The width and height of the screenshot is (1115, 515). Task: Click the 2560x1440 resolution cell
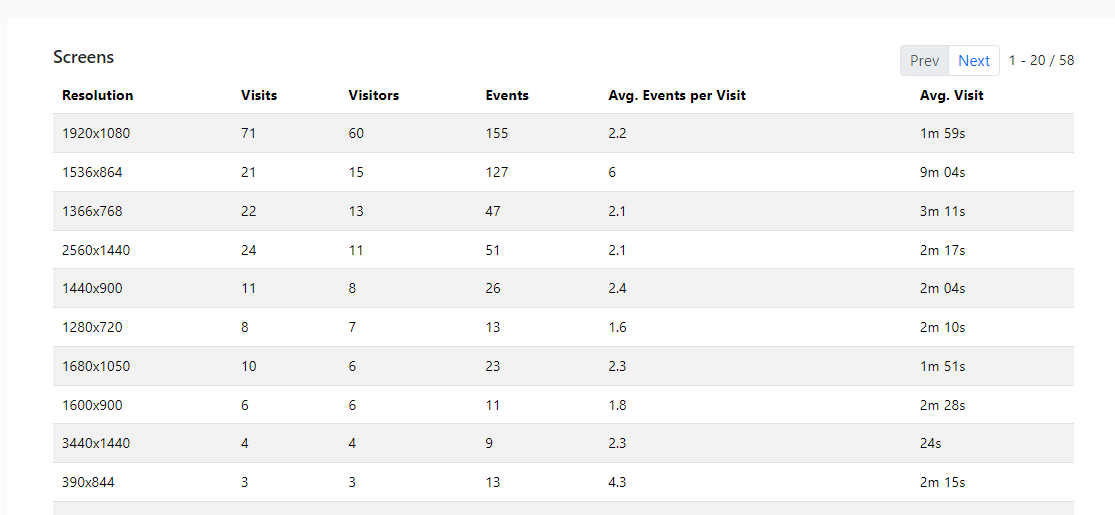pyautogui.click(x=96, y=250)
